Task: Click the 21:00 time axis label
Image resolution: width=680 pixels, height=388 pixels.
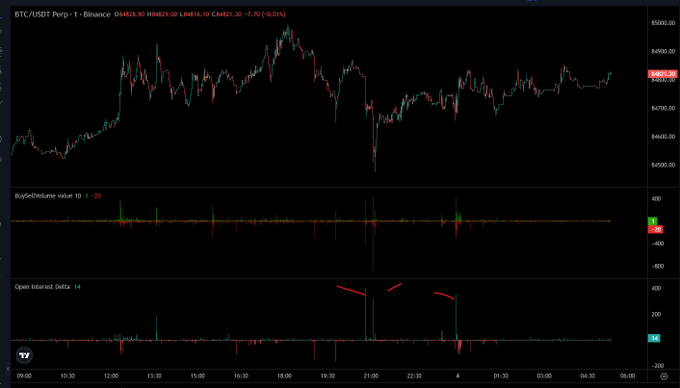Action: tap(371, 376)
